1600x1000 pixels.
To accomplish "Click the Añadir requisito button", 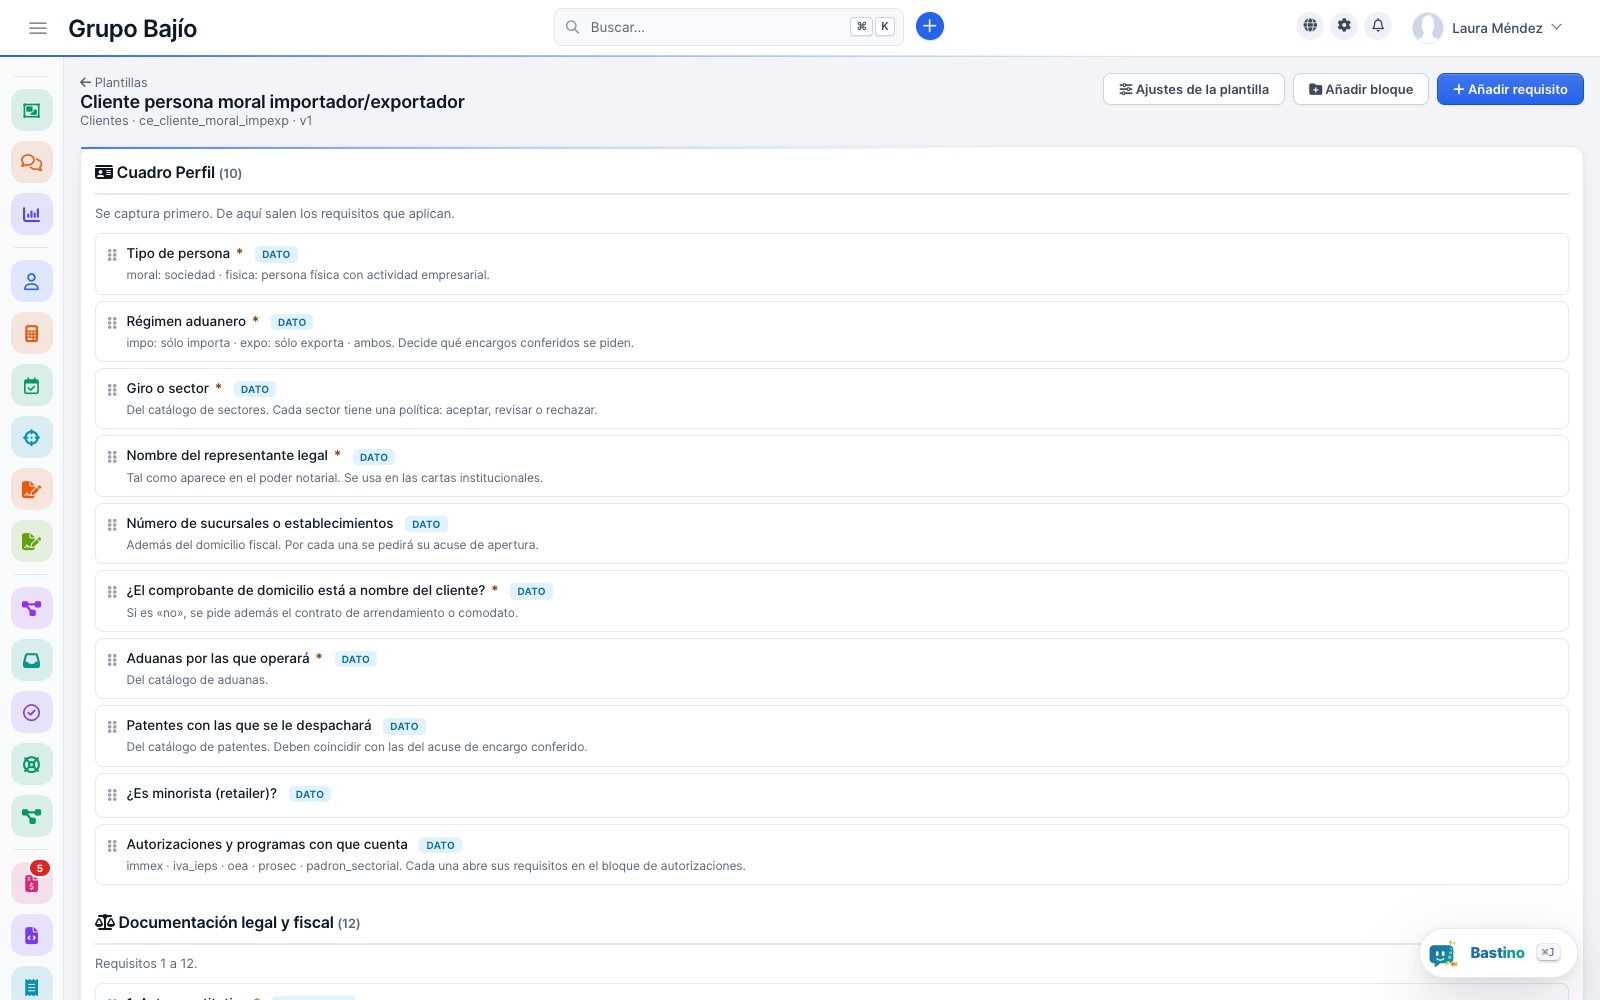I will tap(1510, 89).
